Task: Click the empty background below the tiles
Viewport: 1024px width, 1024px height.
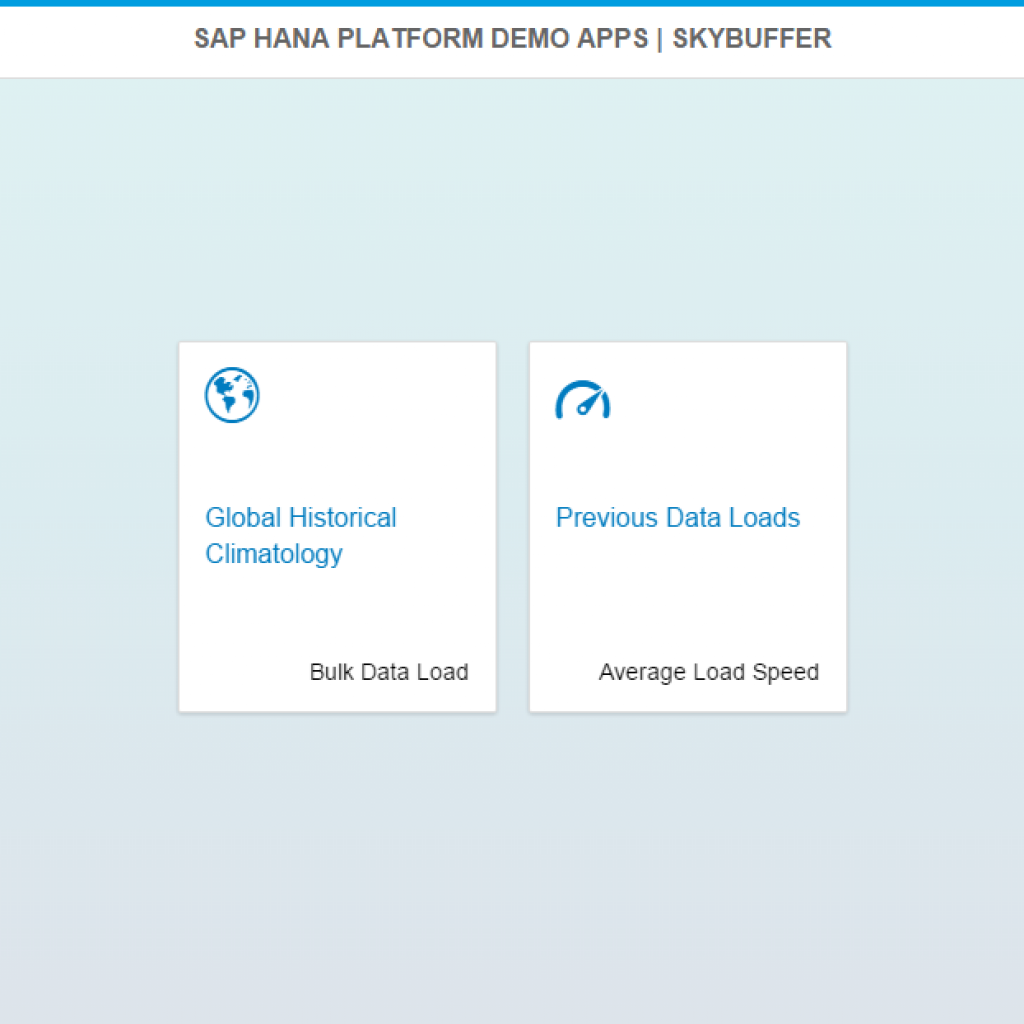Action: pos(512,869)
